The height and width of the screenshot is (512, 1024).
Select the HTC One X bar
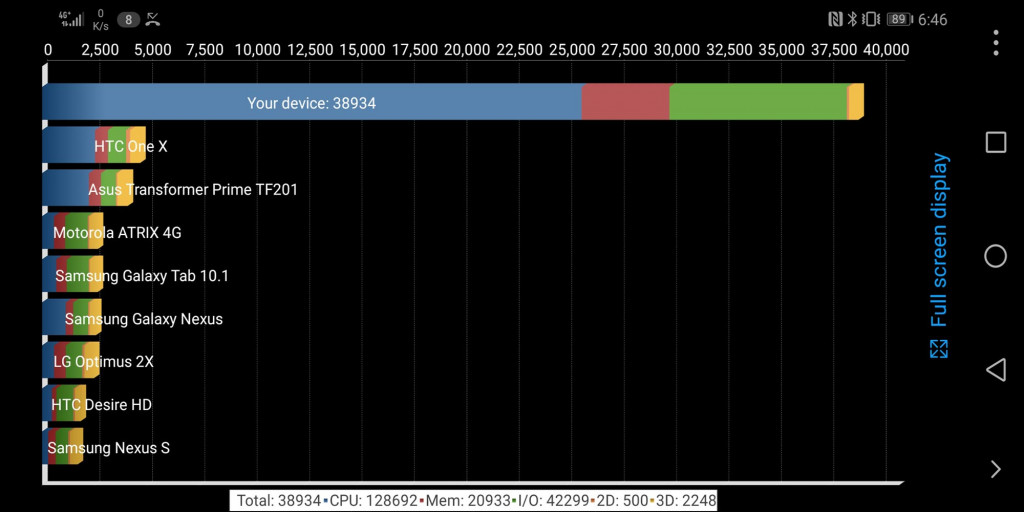pyautogui.click(x=93, y=145)
